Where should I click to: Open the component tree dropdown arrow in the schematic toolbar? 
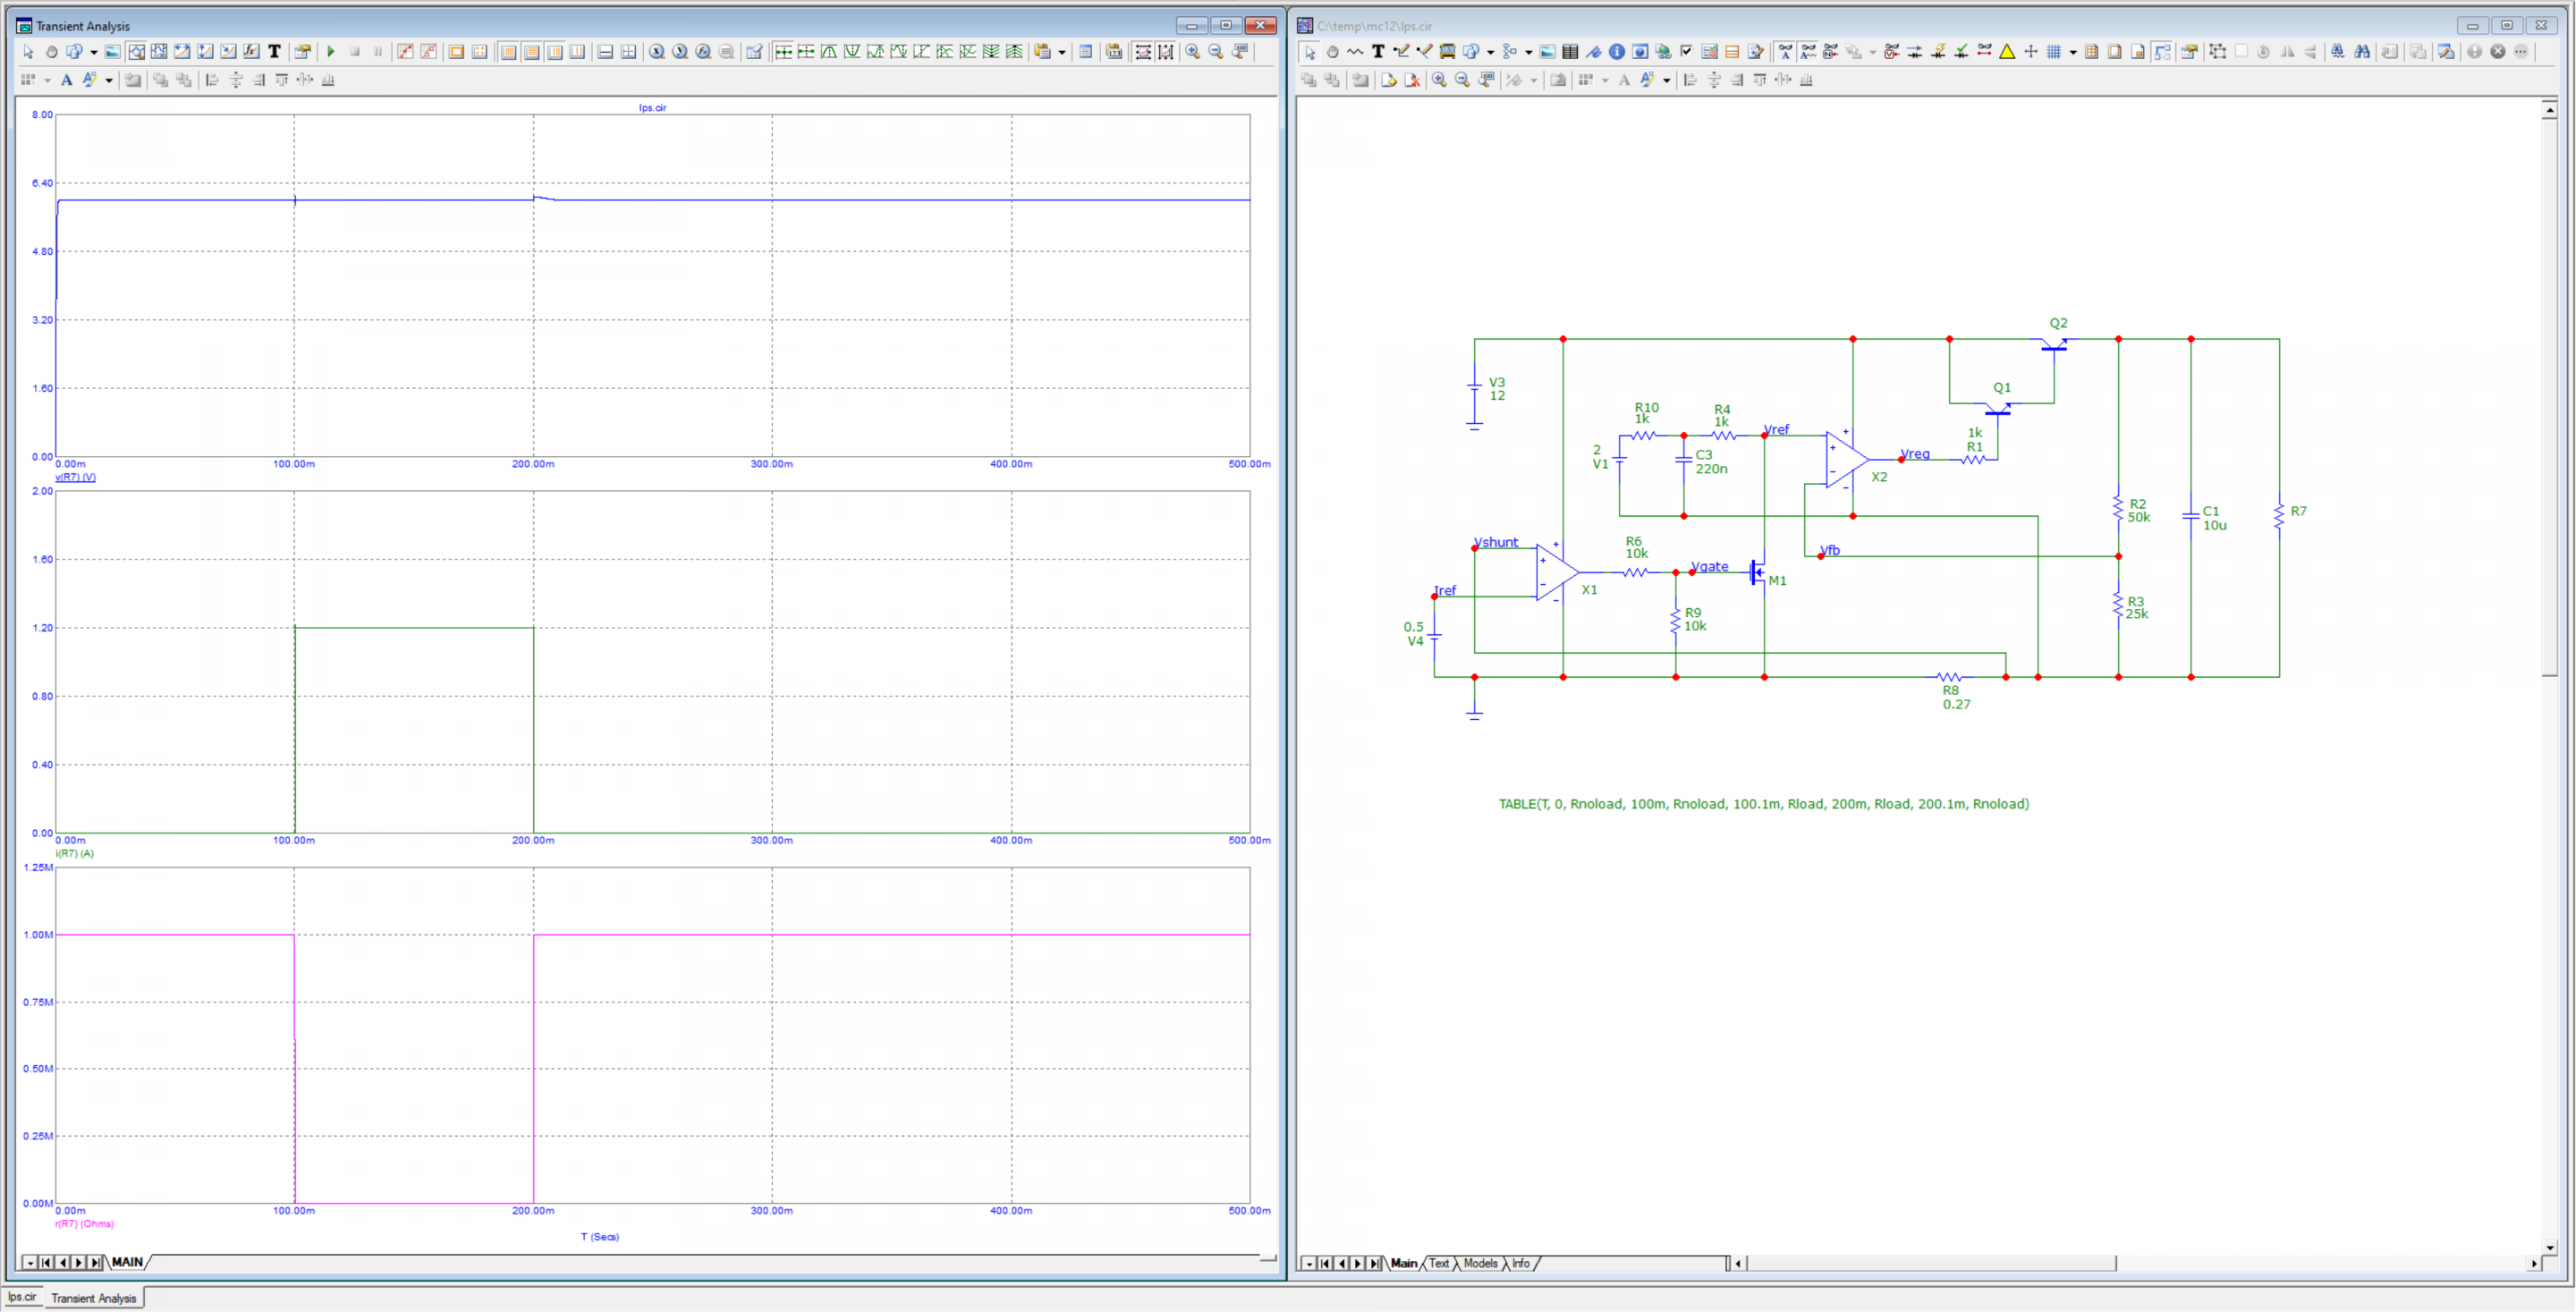[x=1529, y=51]
